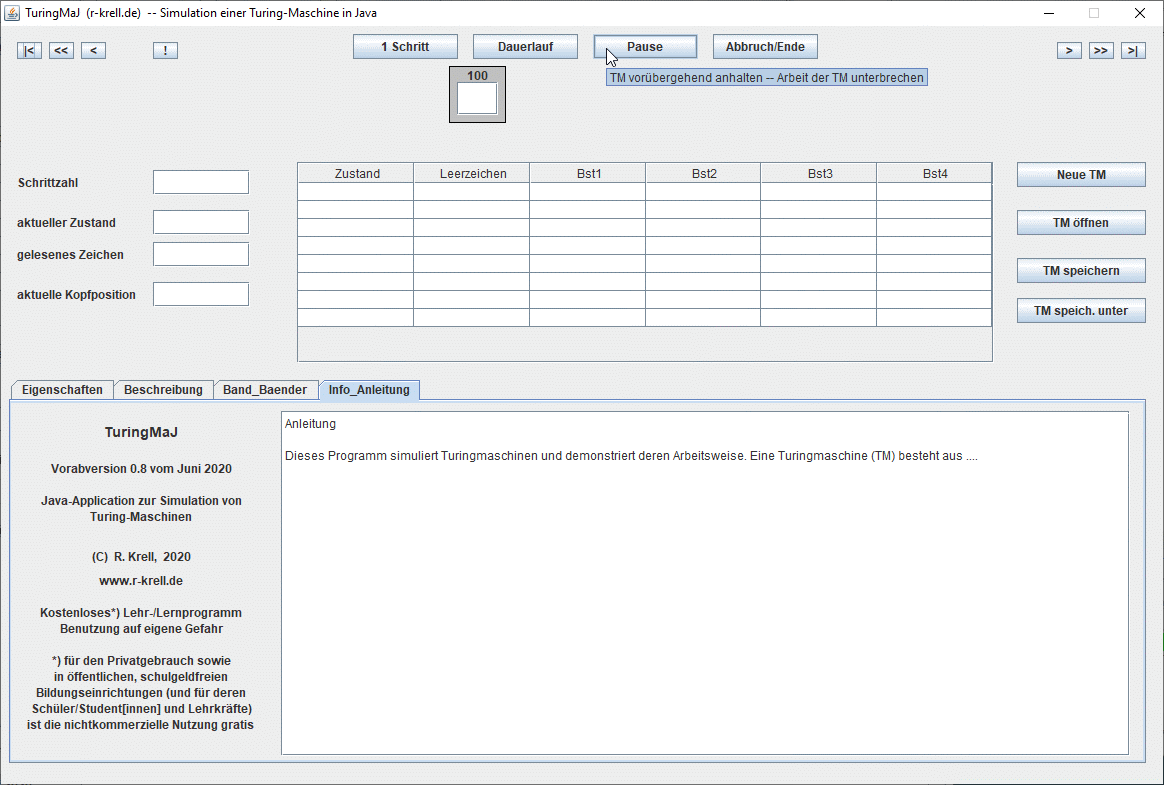
Task: Move tape one cell left with < button
Action: (93, 51)
